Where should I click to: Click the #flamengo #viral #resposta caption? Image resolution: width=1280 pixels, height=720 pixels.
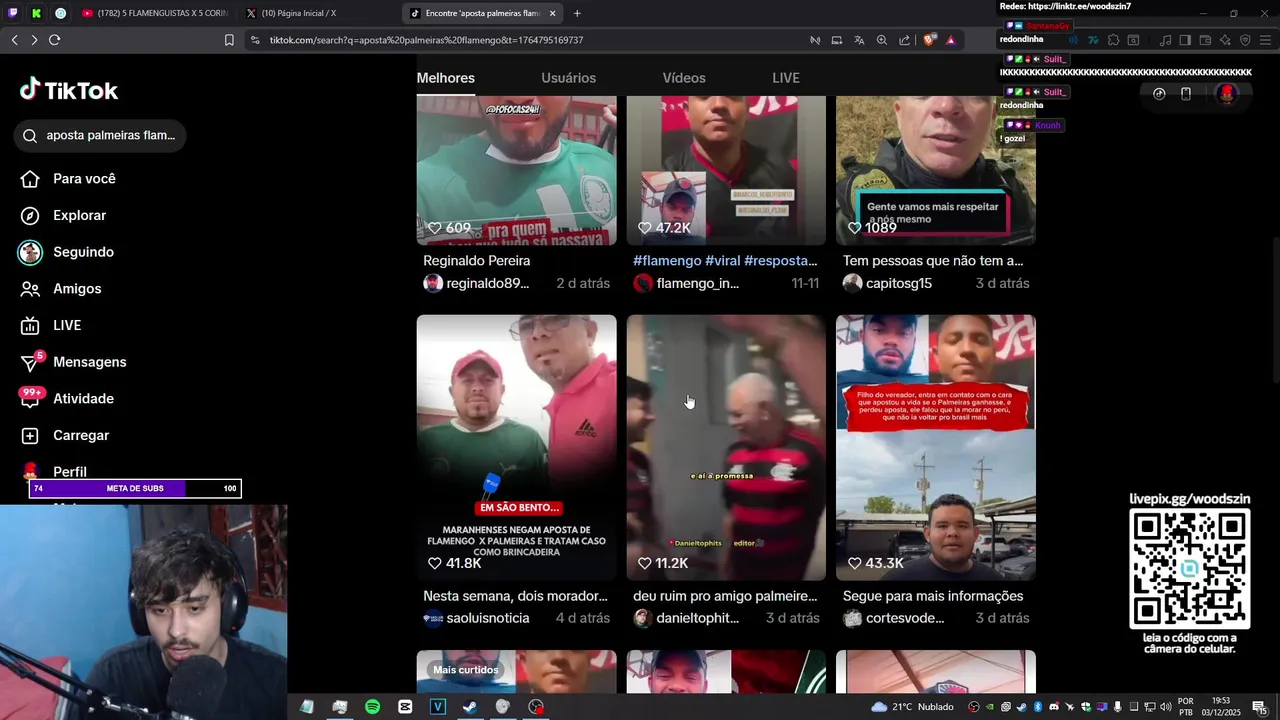tap(726, 260)
